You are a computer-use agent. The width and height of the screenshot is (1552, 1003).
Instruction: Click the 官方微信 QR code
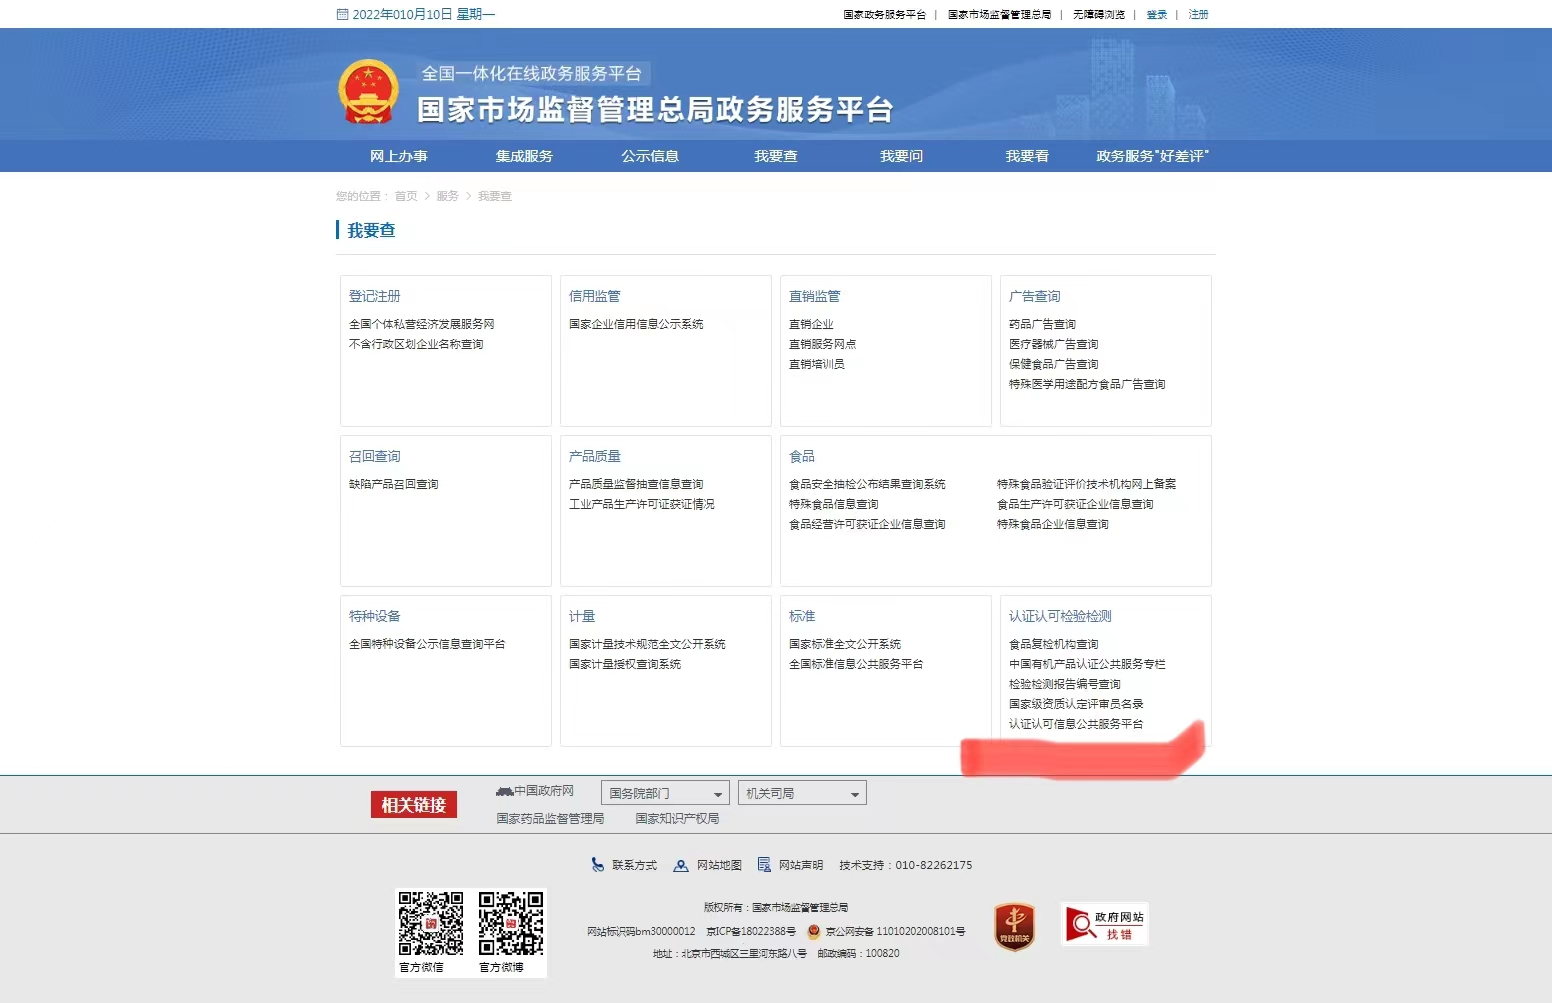tap(431, 923)
